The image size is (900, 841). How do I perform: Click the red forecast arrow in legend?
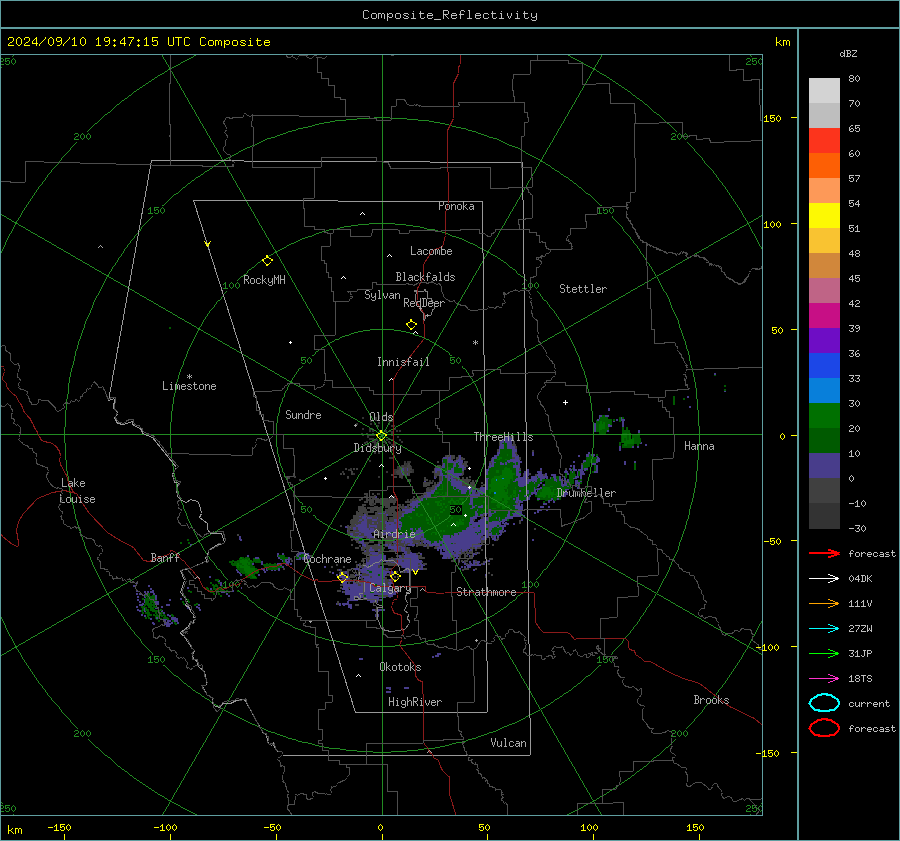pyautogui.click(x=824, y=553)
